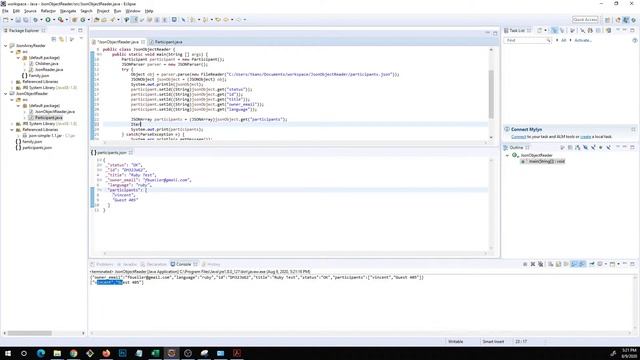
Task: Select Participant.java in Package Explorer
Action: pyautogui.click(x=48, y=118)
